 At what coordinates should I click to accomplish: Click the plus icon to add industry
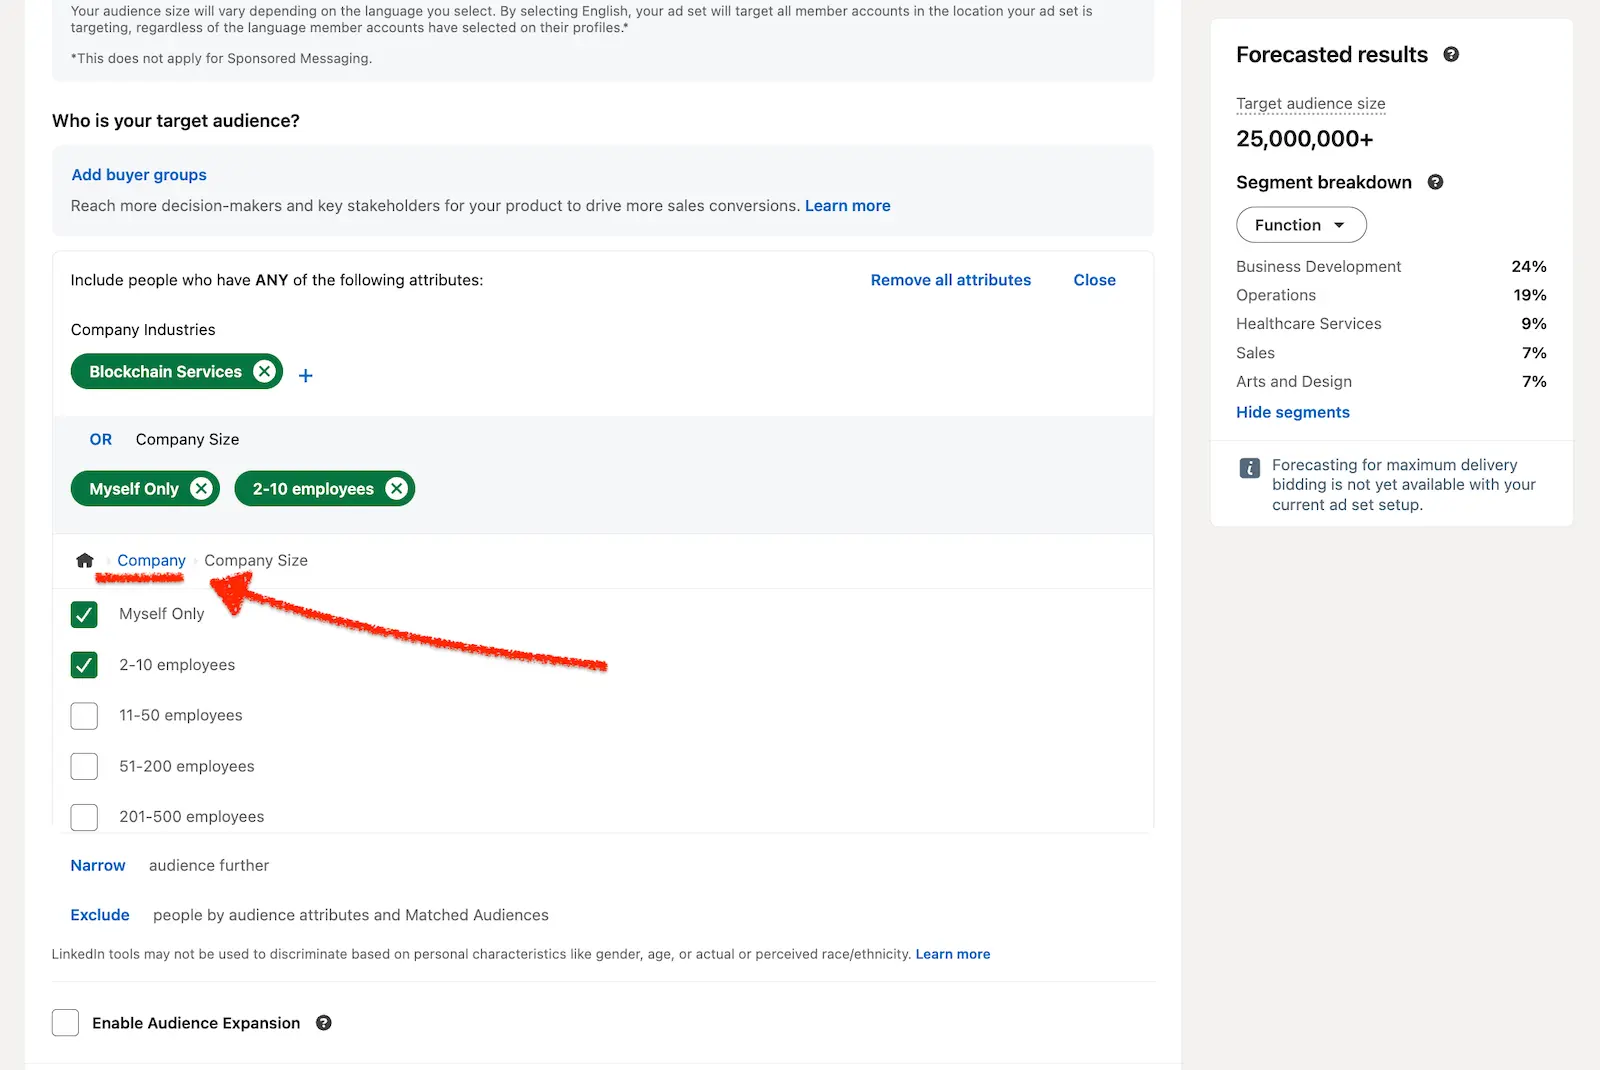click(306, 376)
